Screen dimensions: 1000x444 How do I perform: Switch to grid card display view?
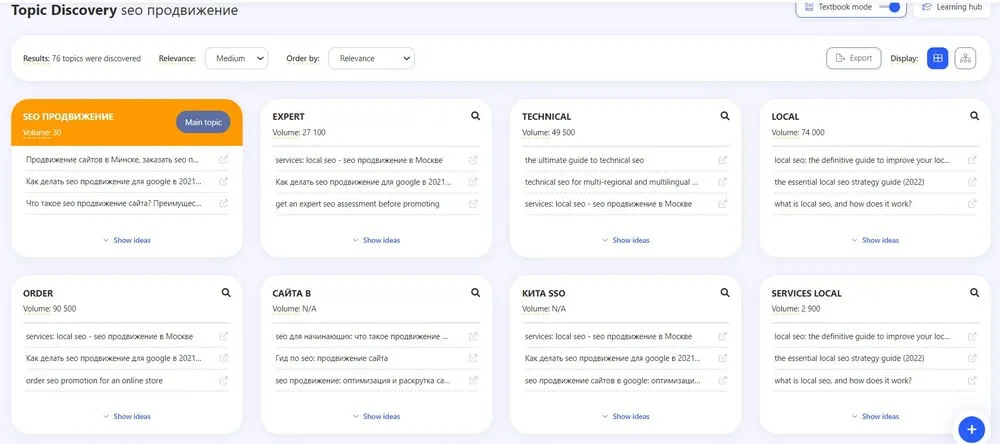tap(938, 58)
